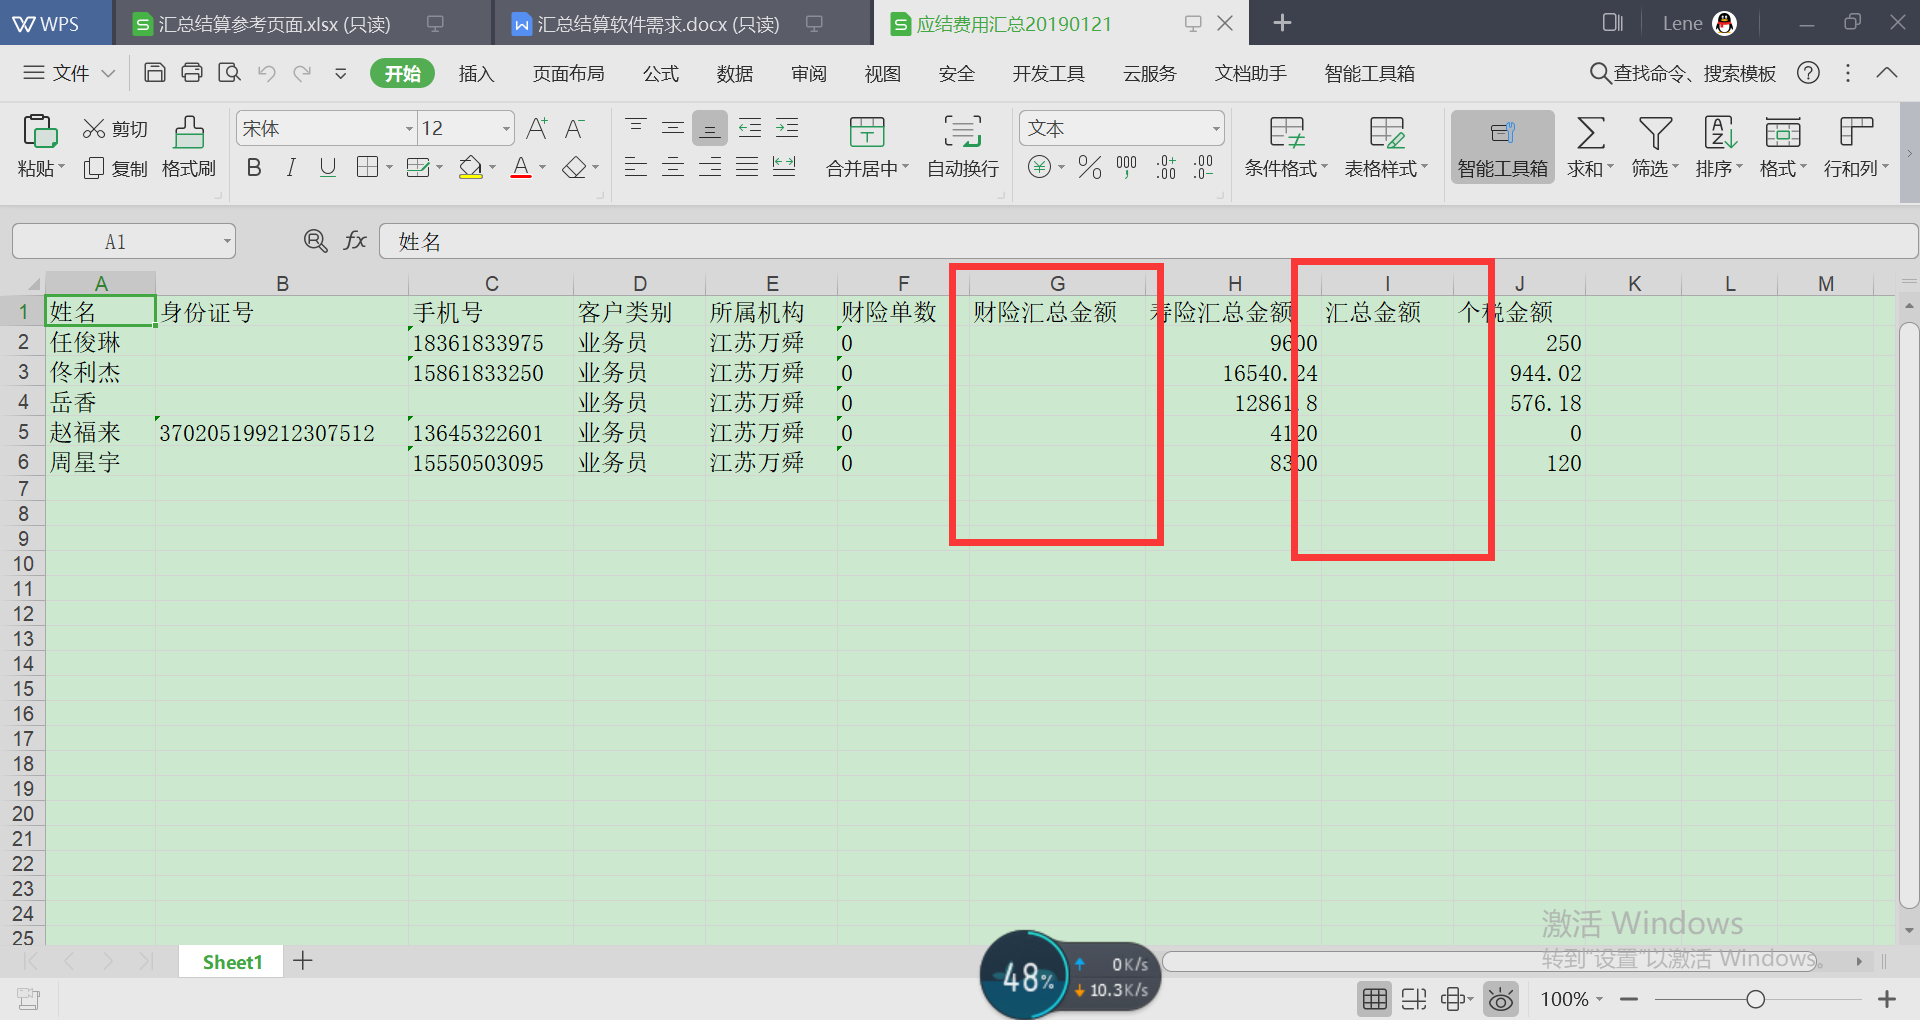Decrease font size with A- icon
The width and height of the screenshot is (1920, 1020).
575,128
